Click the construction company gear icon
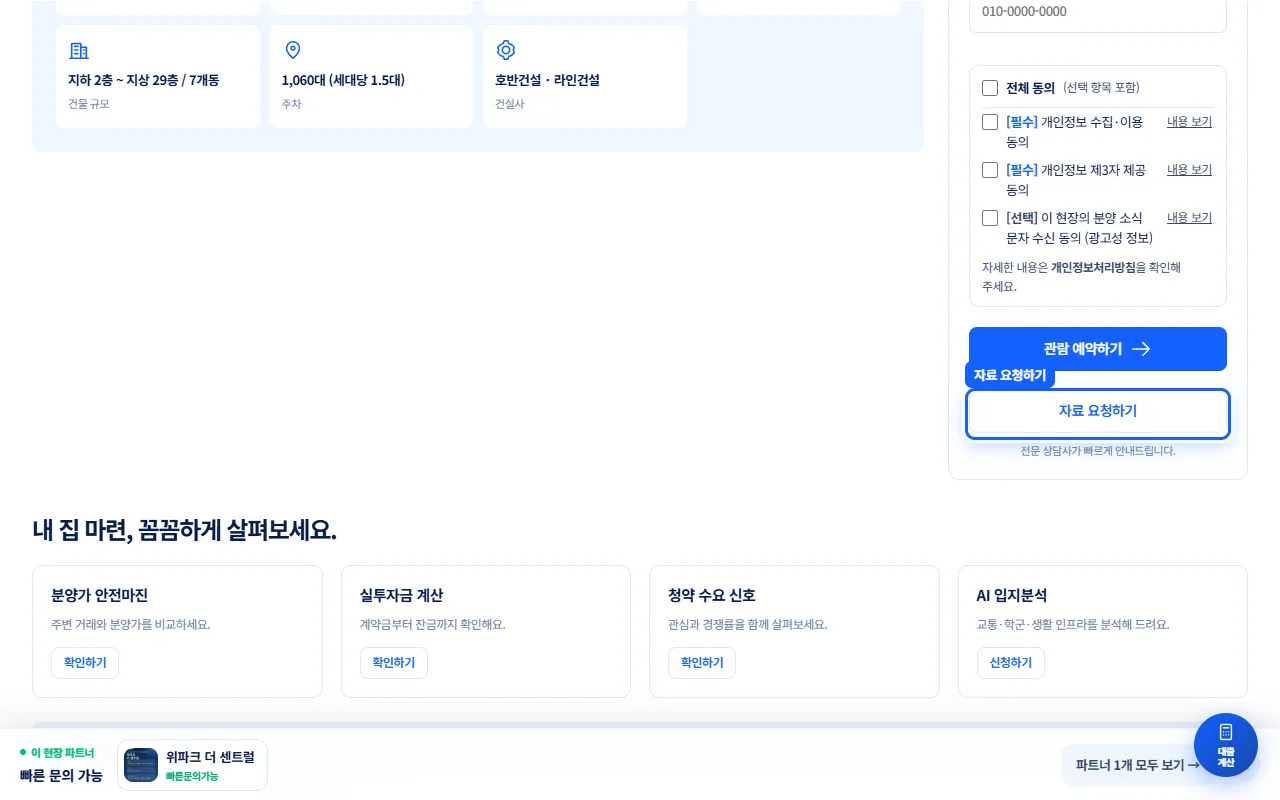1280x800 pixels. [506, 50]
